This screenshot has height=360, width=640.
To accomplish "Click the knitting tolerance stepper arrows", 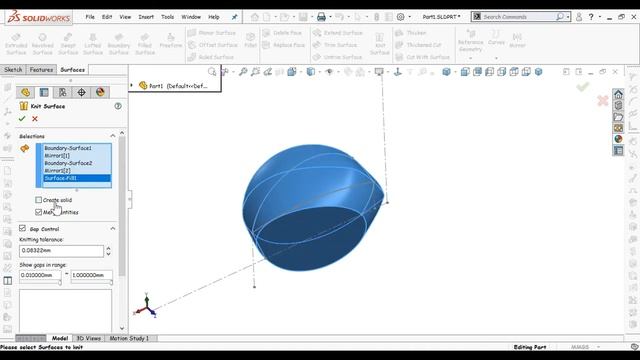I will (108, 251).
